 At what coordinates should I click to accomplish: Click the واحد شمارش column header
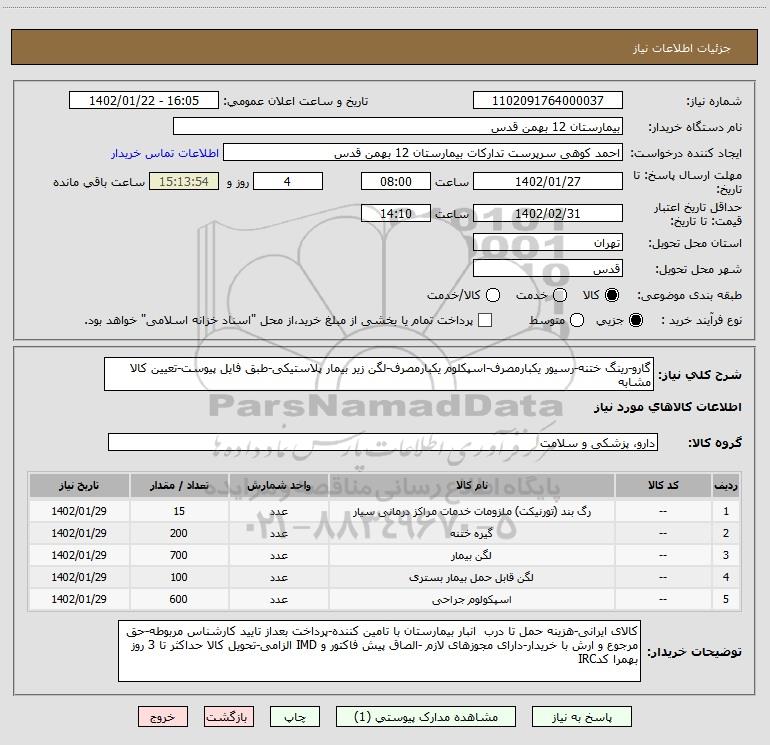(x=278, y=485)
